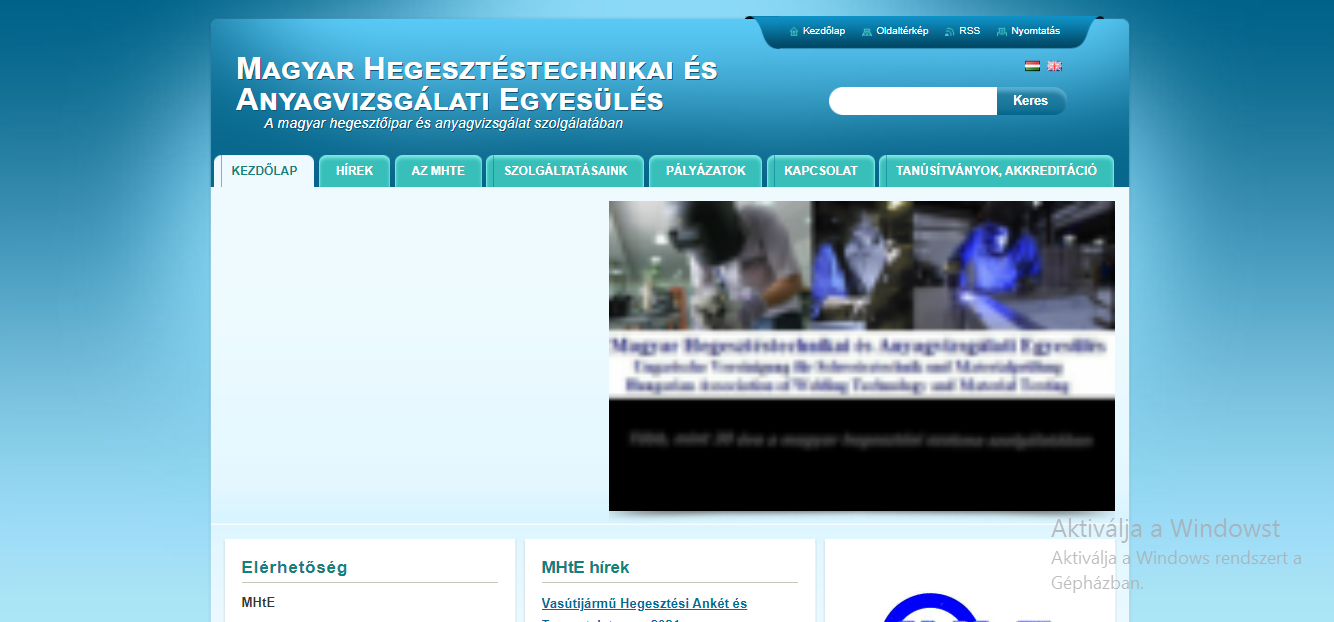The height and width of the screenshot is (622, 1334).
Task: Click the Nyomtatás print icon
Action: pyautogui.click(x=1002, y=31)
